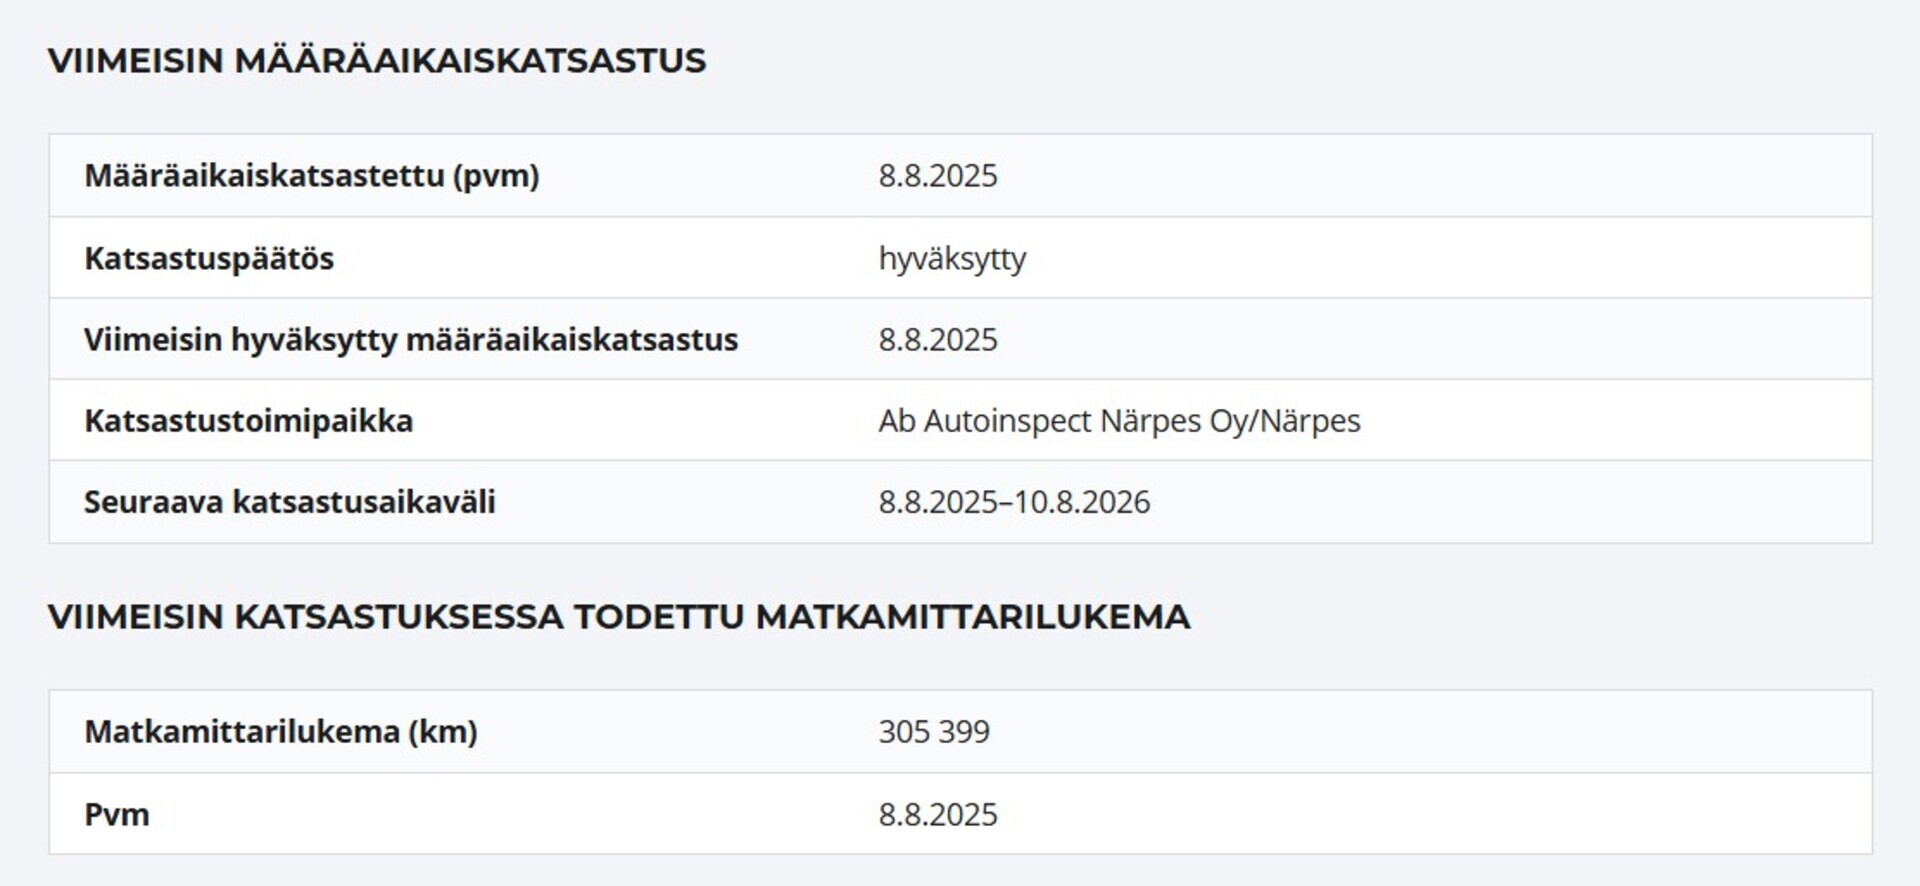Click the date value in the Määräaikaiskatsastettu row
1920x886 pixels.
tap(937, 176)
